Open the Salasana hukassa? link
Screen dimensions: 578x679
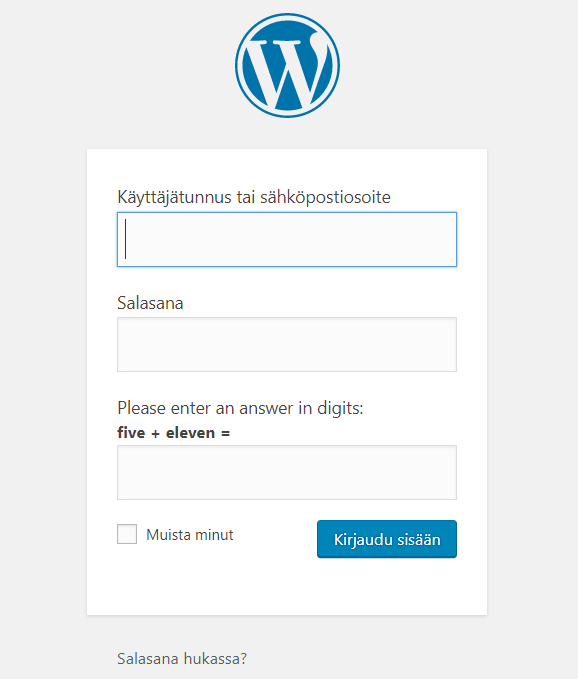coord(182,659)
